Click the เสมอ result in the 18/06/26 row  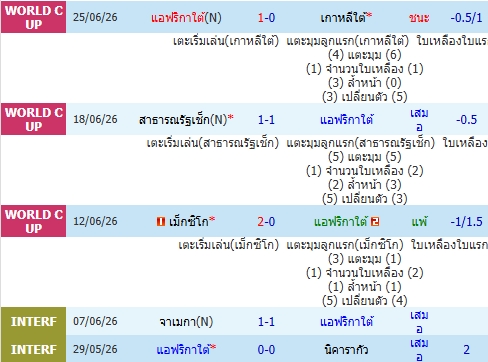coord(419,119)
